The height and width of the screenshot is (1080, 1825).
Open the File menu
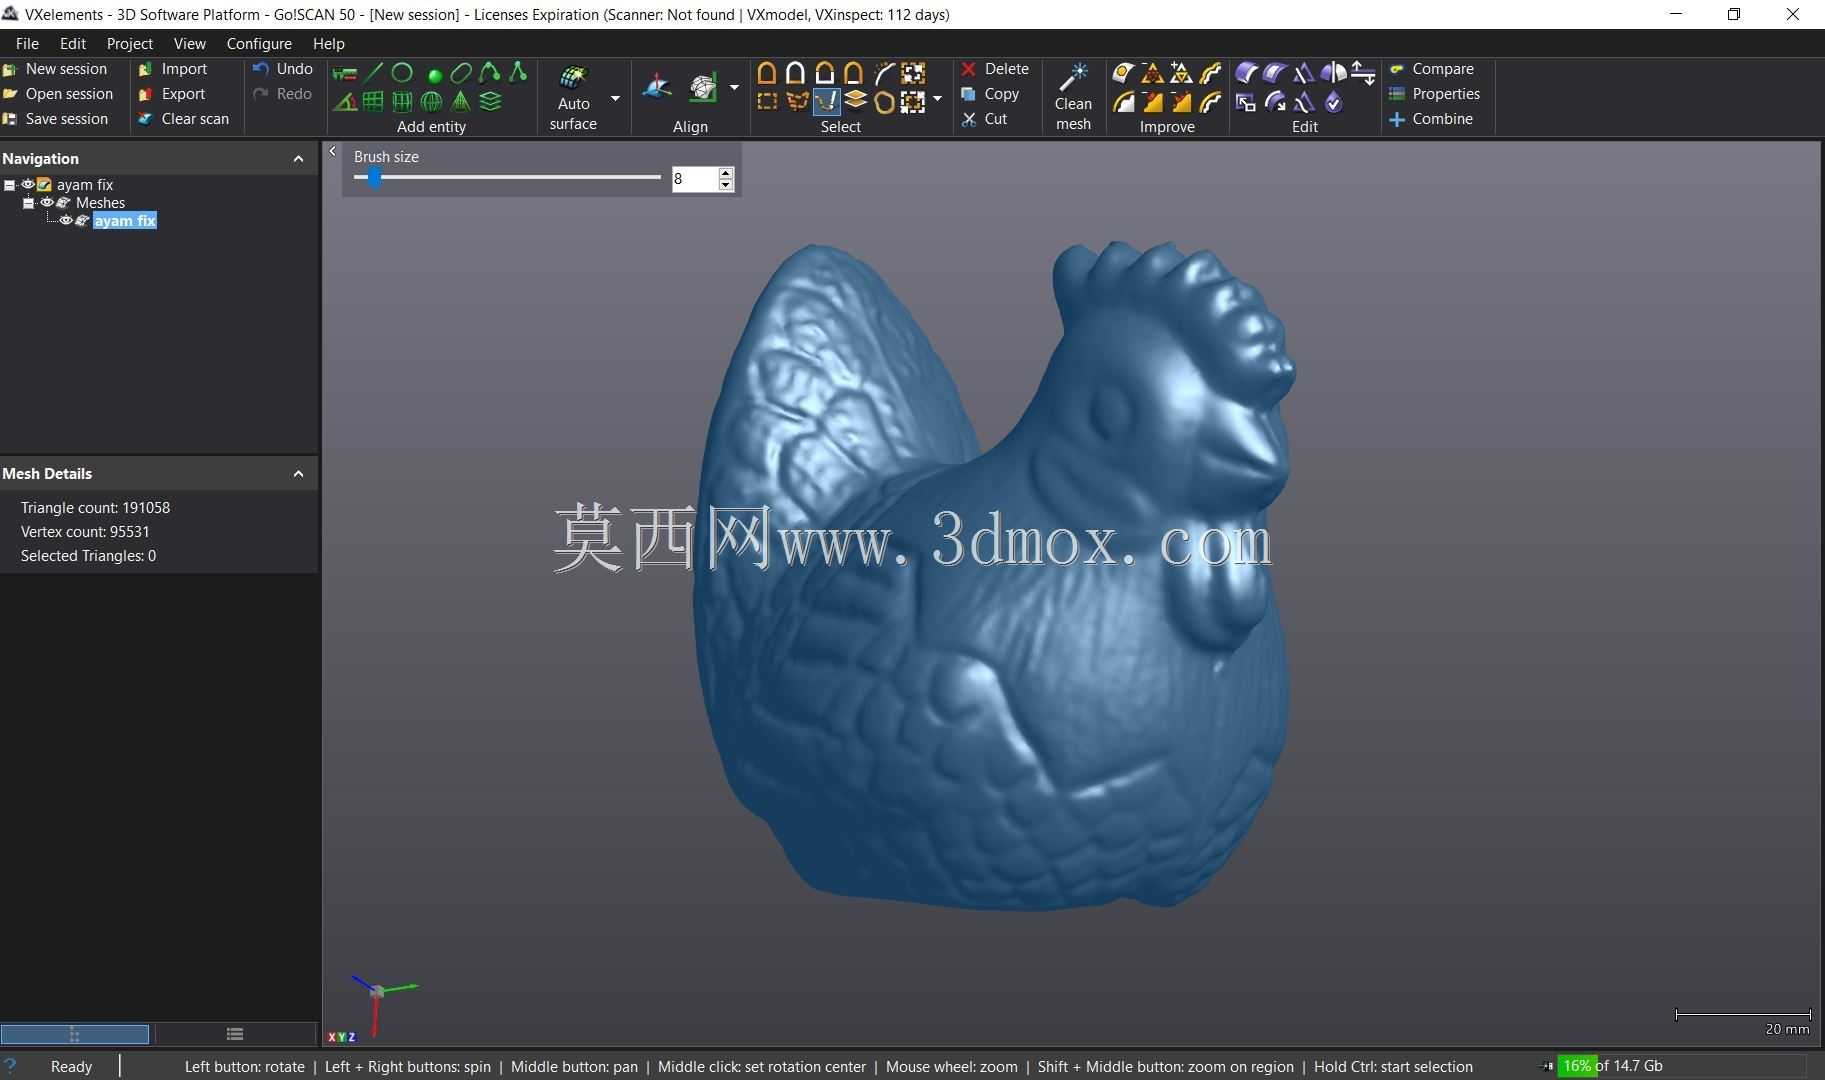[x=27, y=43]
